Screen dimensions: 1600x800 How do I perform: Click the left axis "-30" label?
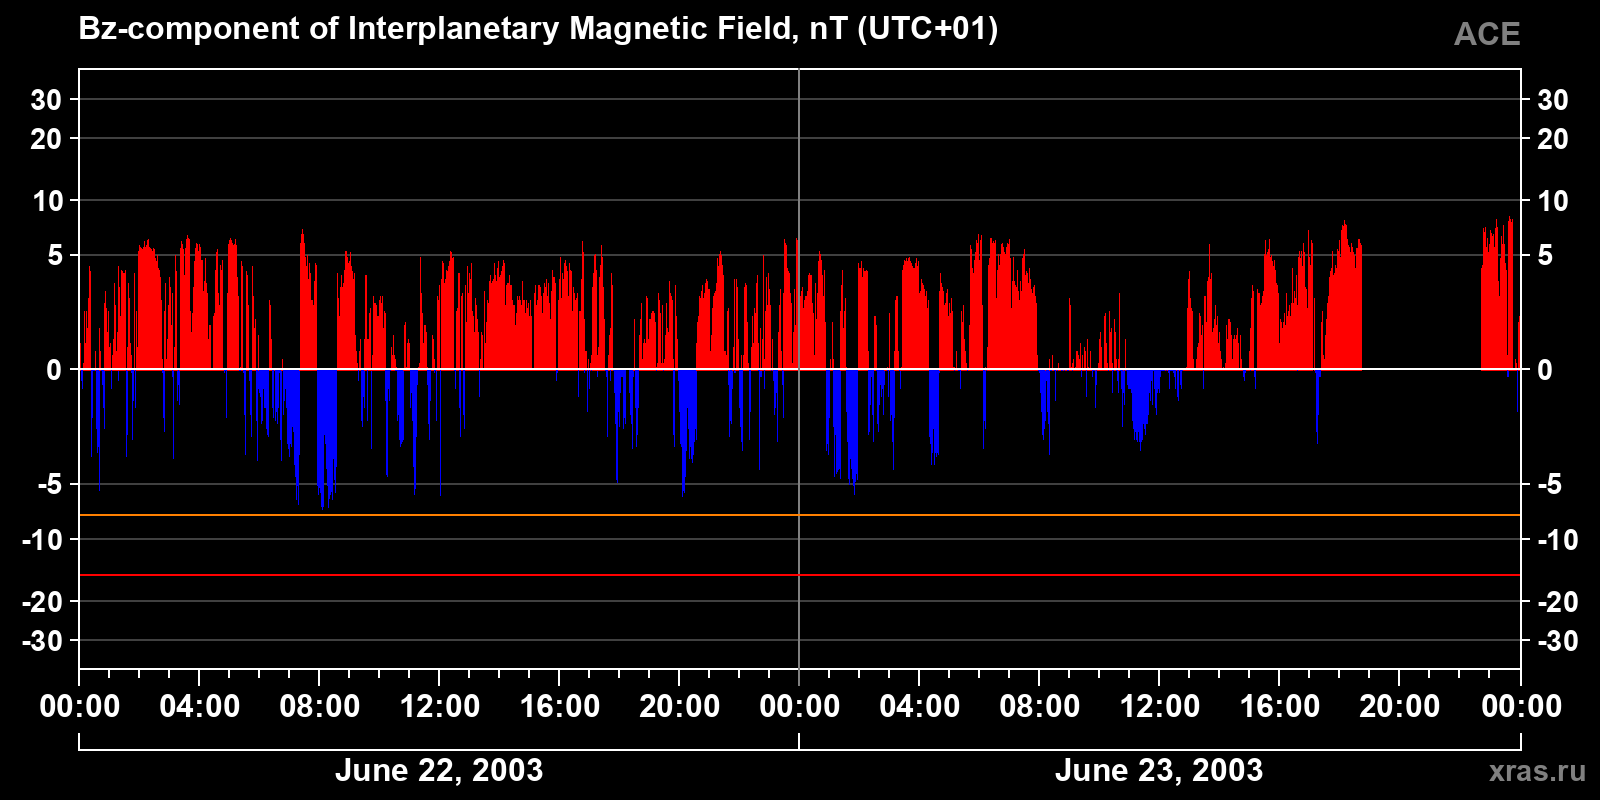(42, 641)
